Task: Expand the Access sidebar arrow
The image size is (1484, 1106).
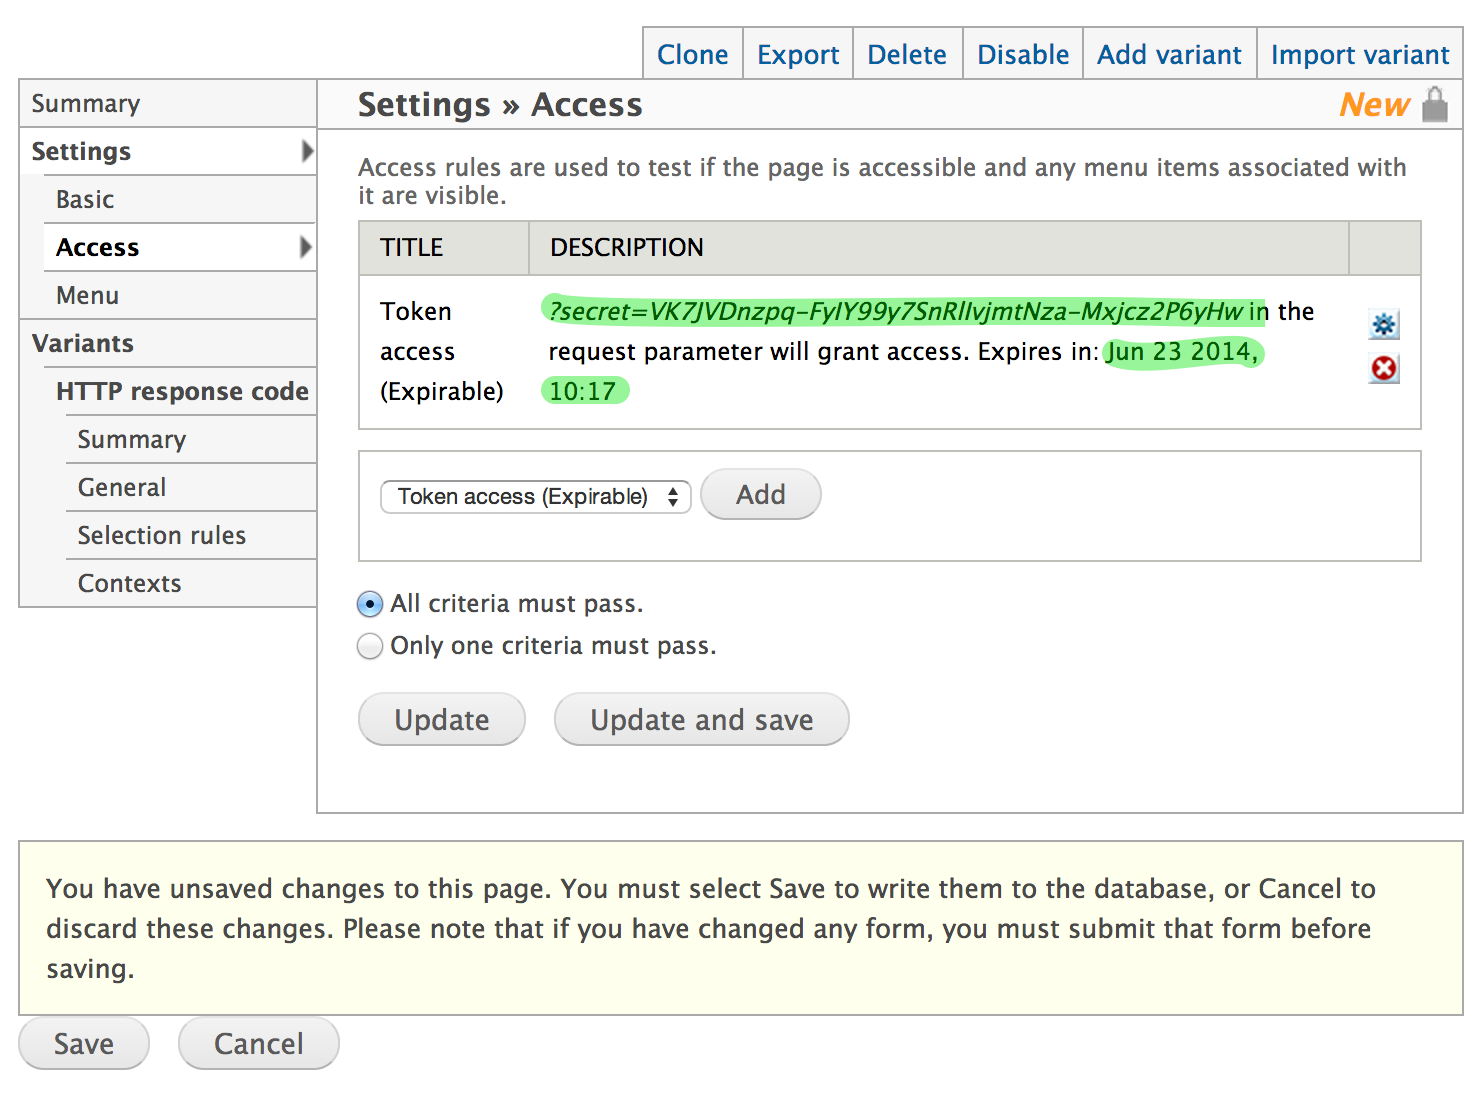Action: (306, 247)
